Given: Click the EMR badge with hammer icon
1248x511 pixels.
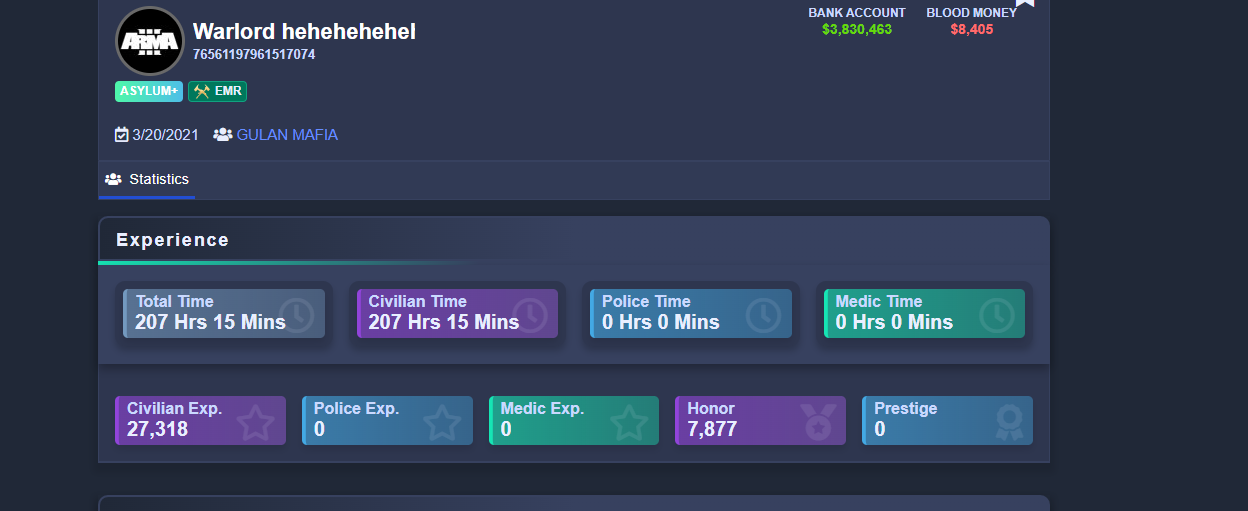Looking at the screenshot, I should click(217, 91).
